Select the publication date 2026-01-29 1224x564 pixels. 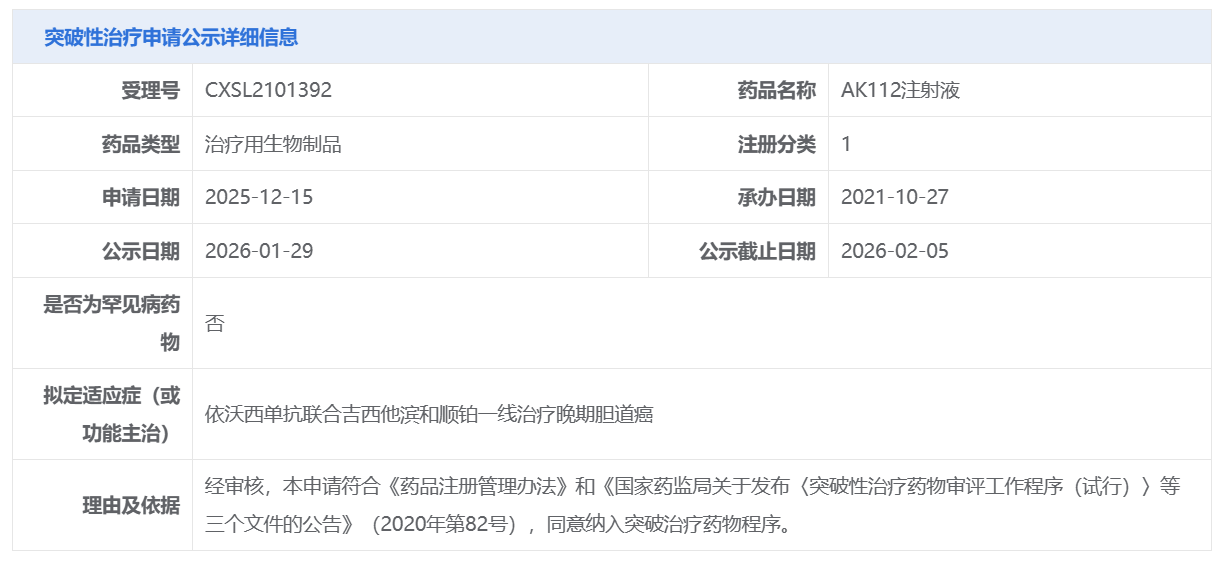click(x=259, y=251)
